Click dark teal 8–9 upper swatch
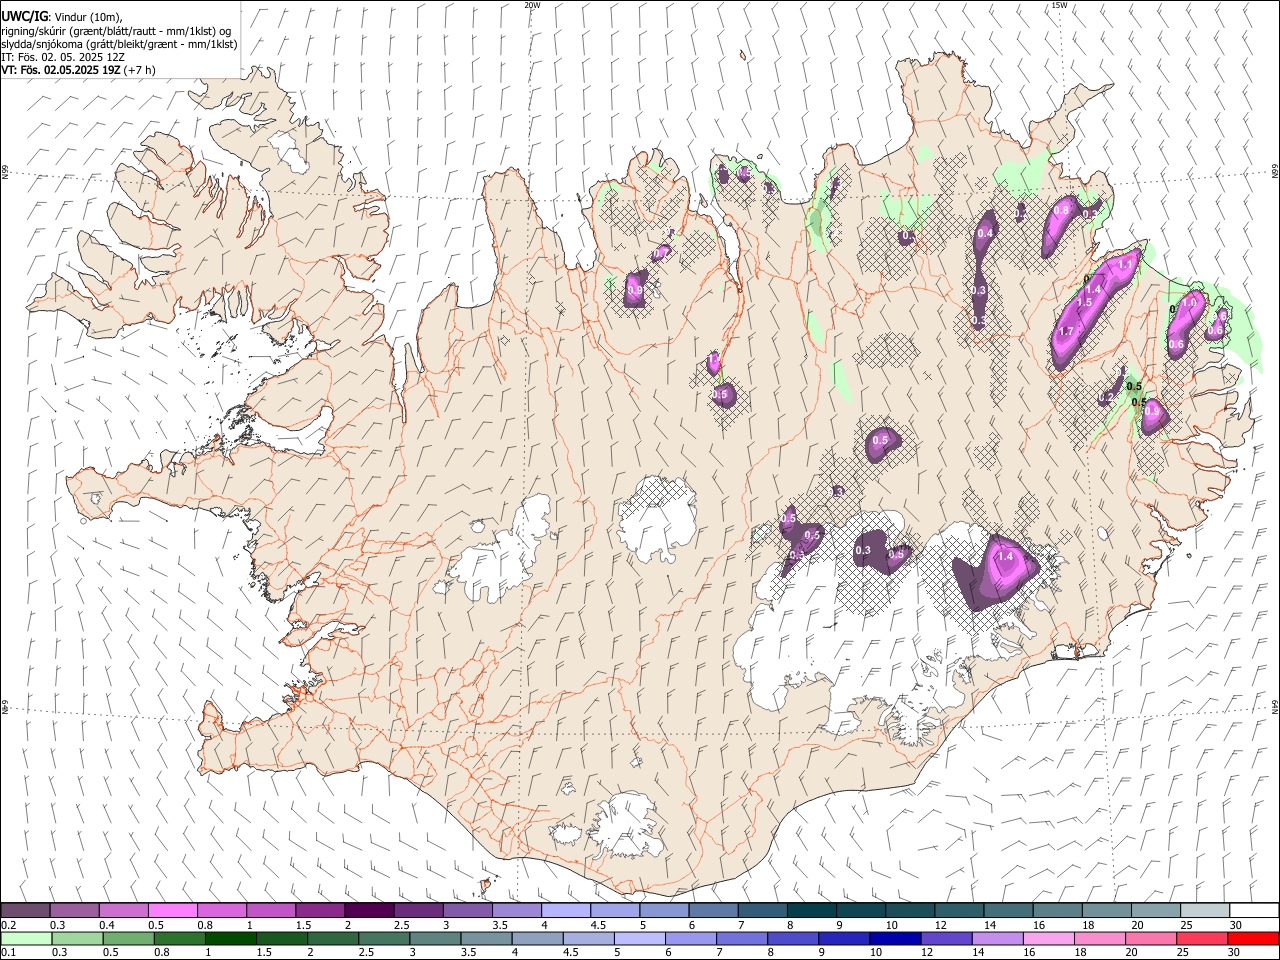 pos(811,910)
